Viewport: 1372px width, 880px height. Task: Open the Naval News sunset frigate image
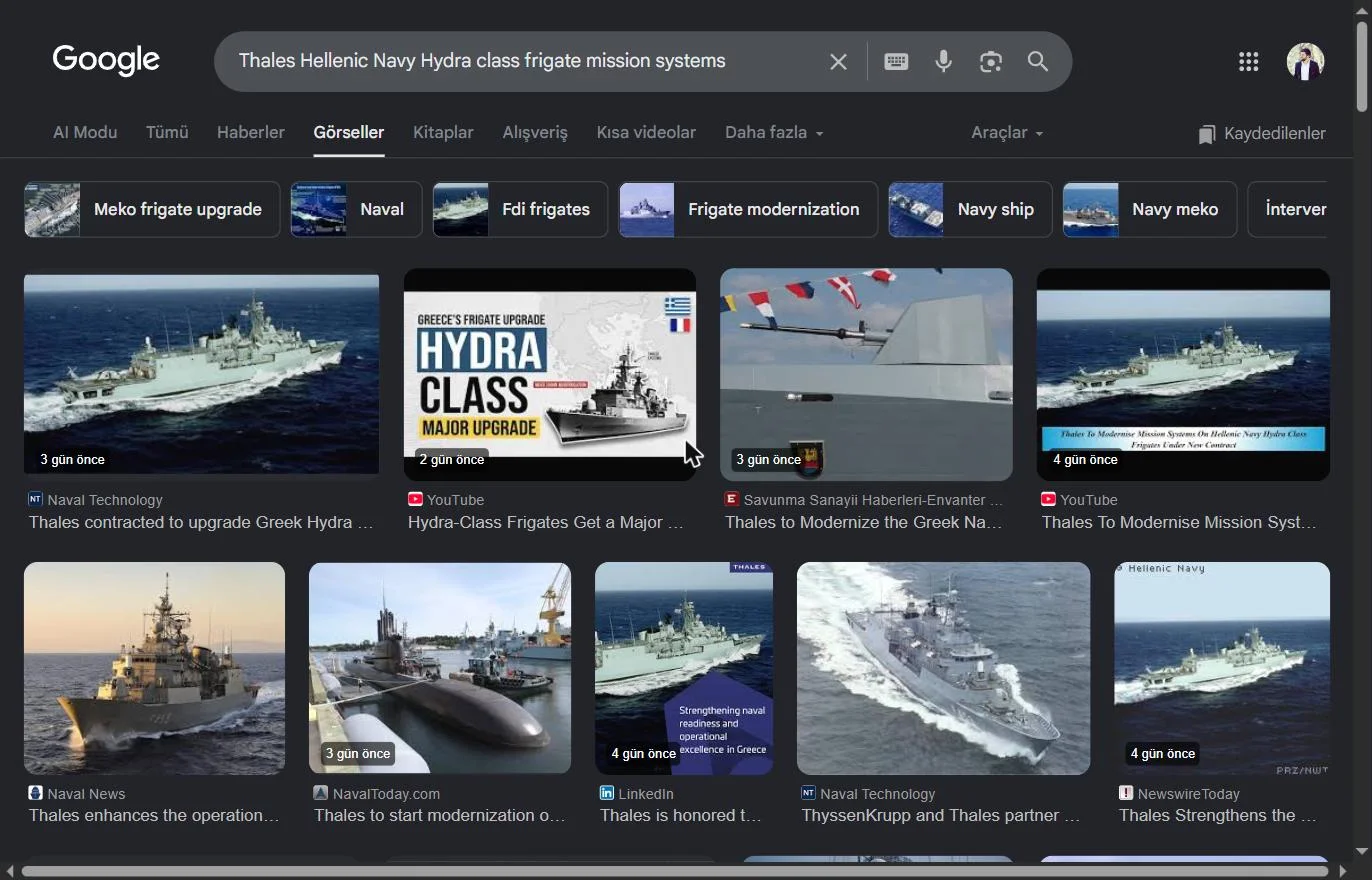(x=154, y=668)
